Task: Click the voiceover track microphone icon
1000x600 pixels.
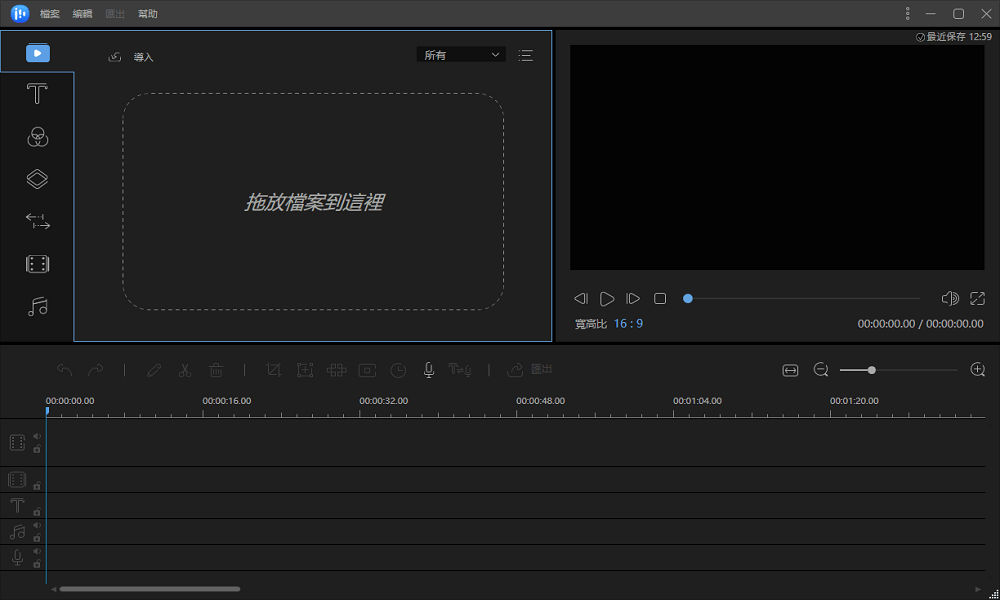Action: pyautogui.click(x=17, y=558)
